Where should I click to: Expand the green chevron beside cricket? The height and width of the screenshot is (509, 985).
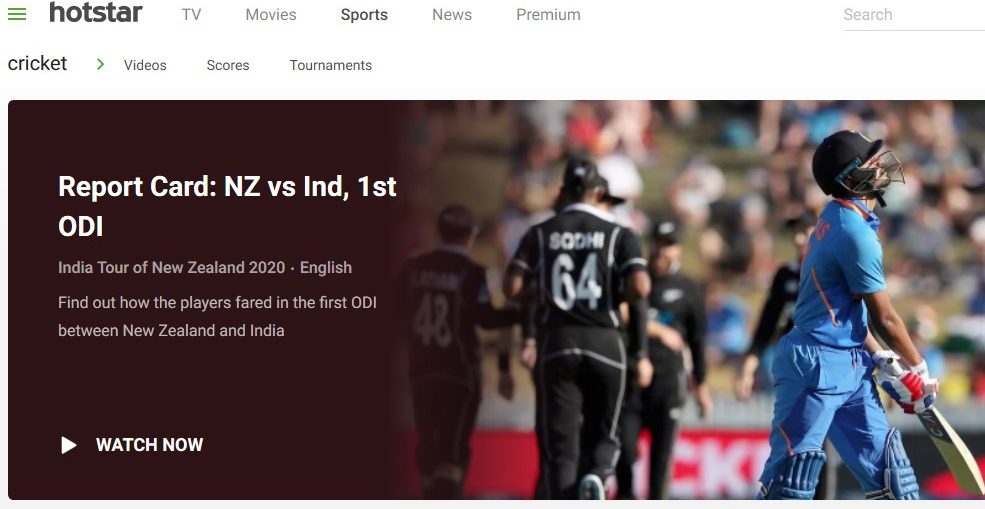100,64
